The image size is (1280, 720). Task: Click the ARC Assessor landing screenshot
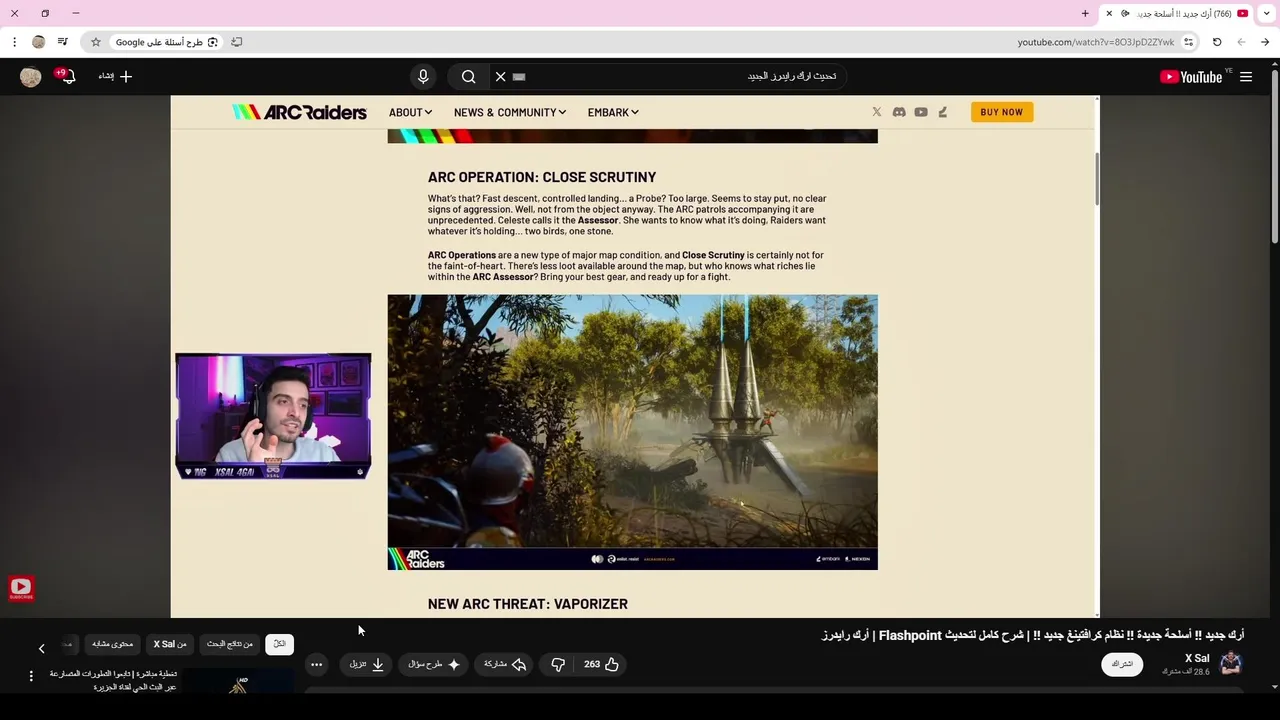[632, 432]
